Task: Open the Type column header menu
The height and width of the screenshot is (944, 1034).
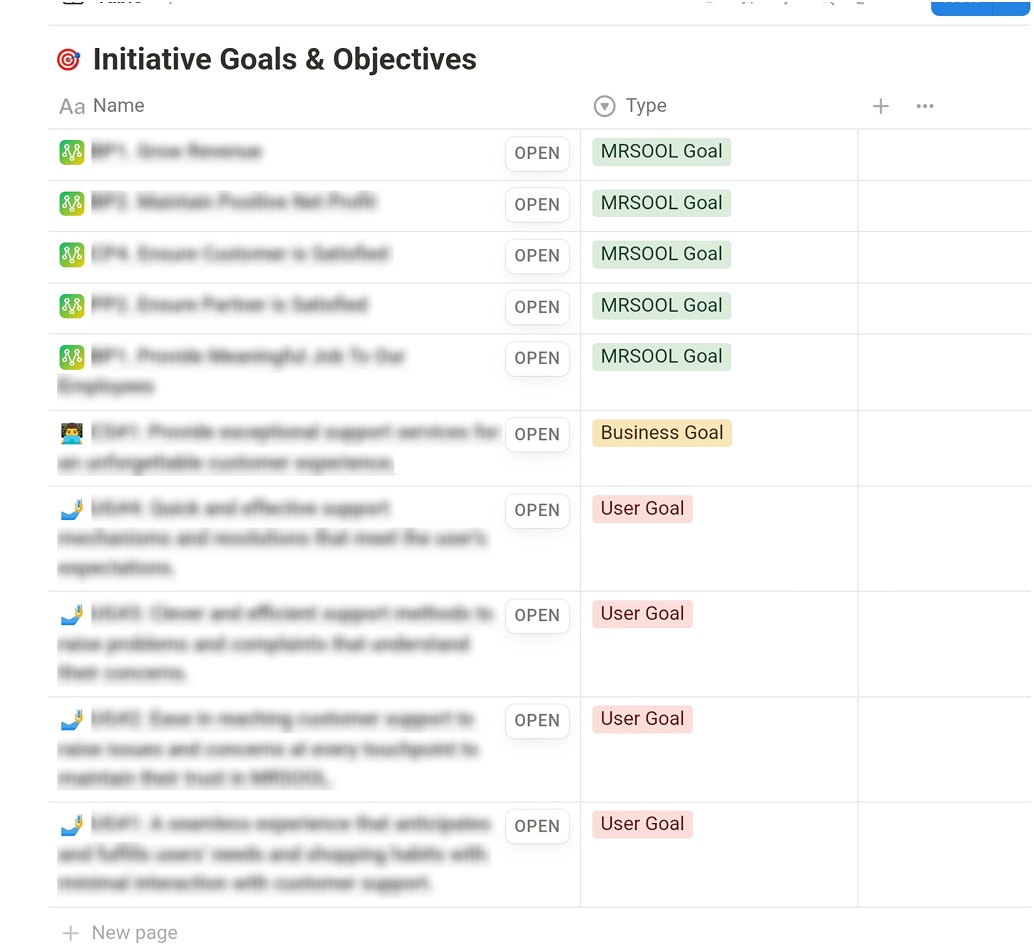Action: click(x=645, y=106)
